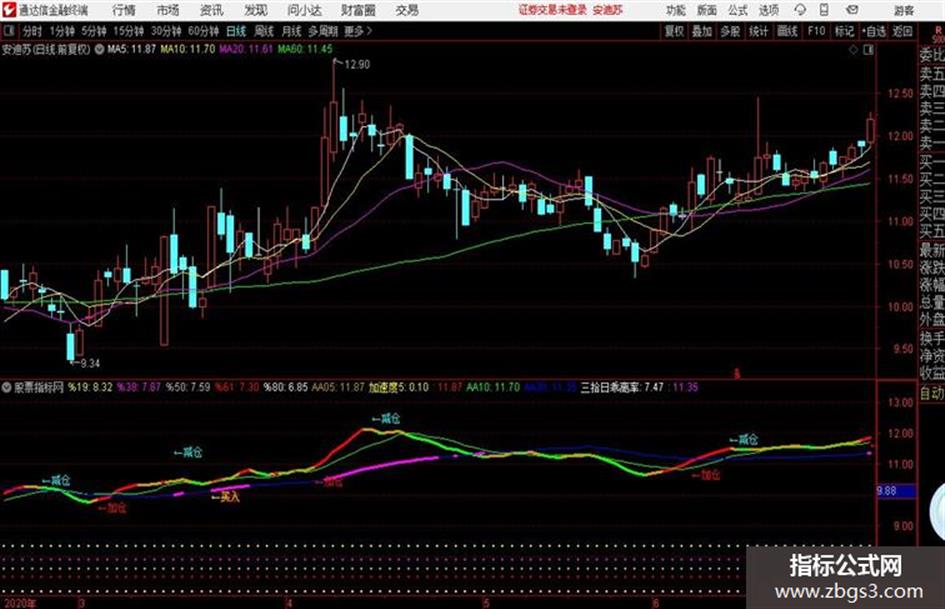This screenshot has width=945, height=609.
Task: Expand the 更多 periods chevron
Action: click(358, 31)
